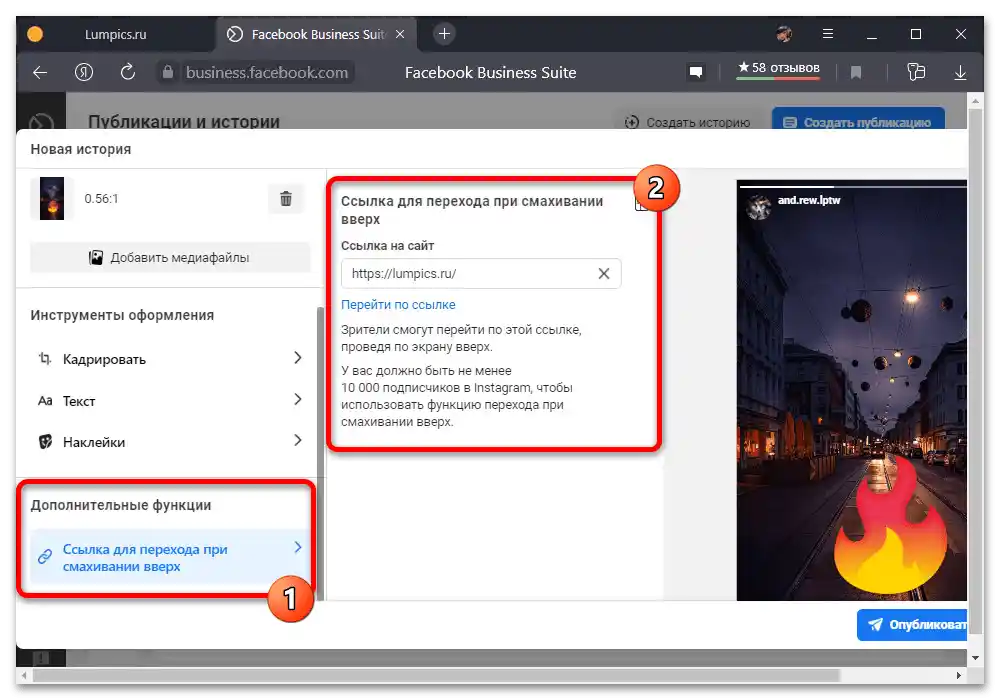This screenshot has width=1000, height=700.
Task: Expand Текст with its chevron
Action: pos(298,399)
